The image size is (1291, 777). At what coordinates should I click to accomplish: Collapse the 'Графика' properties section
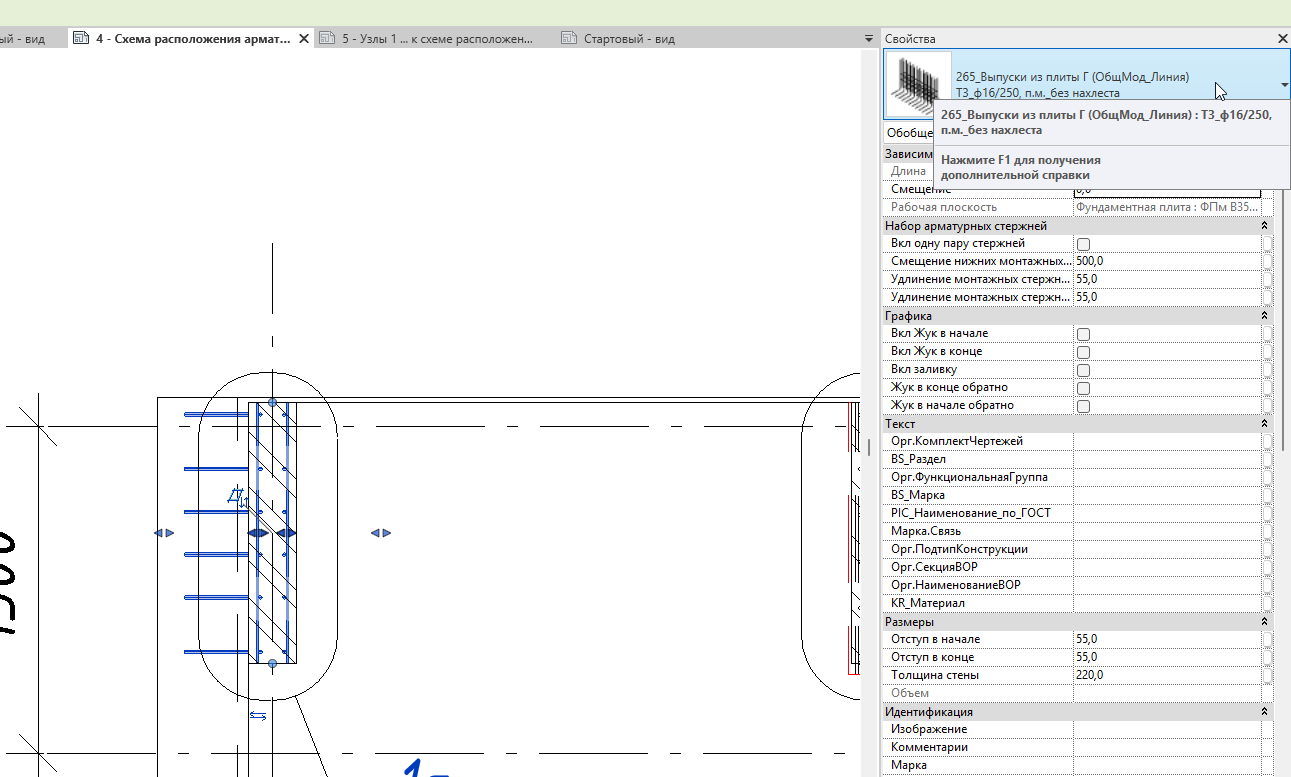click(1265, 316)
